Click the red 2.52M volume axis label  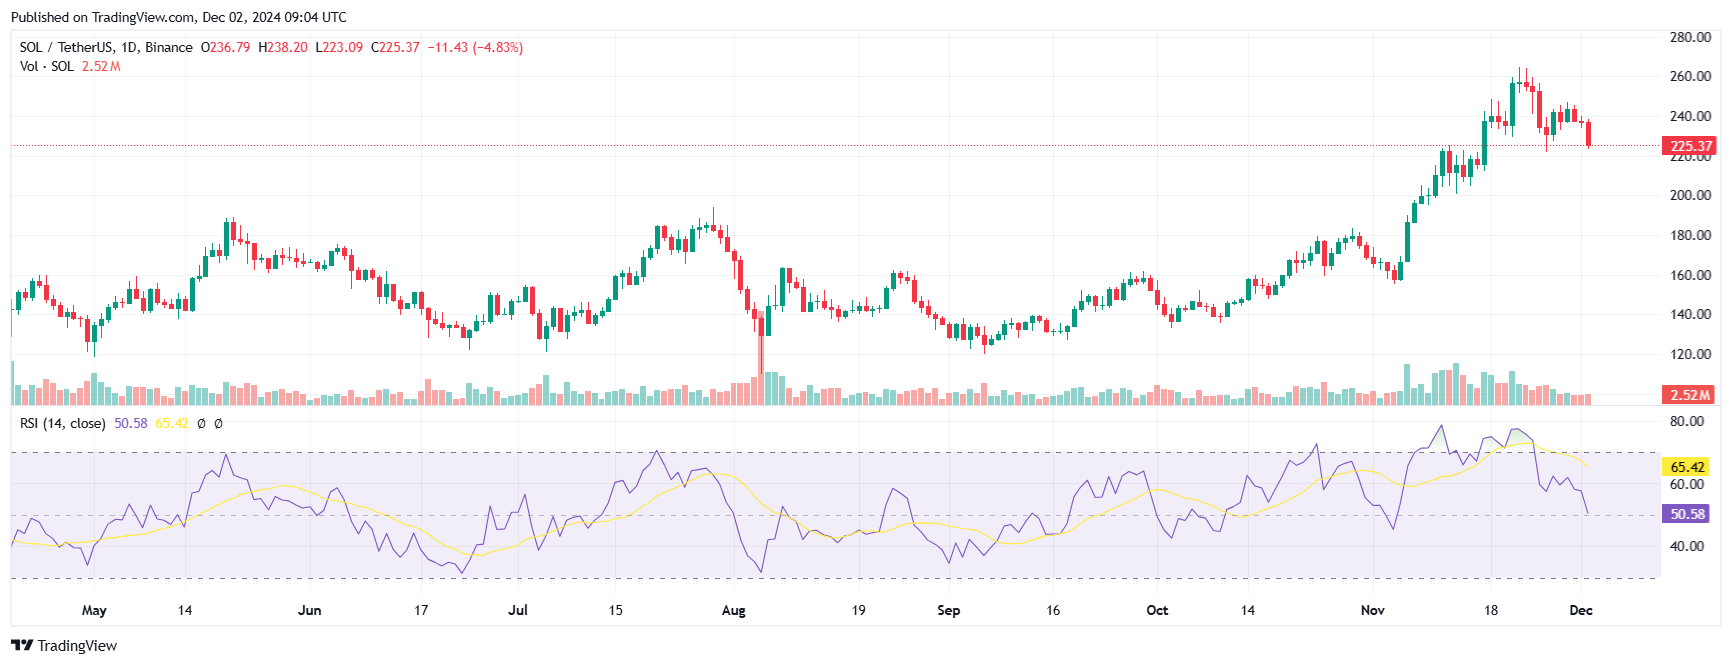click(x=1690, y=394)
